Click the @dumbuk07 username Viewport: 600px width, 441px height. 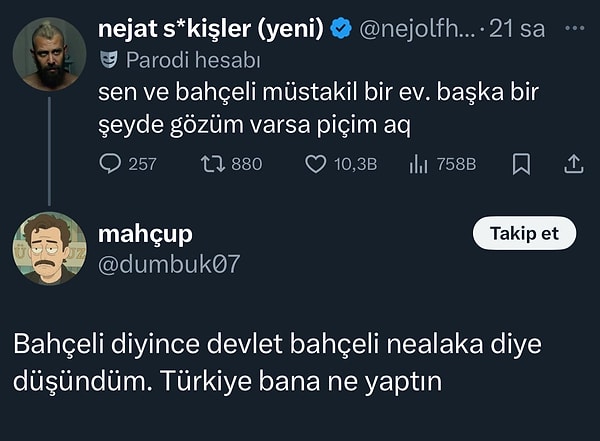pos(170,263)
